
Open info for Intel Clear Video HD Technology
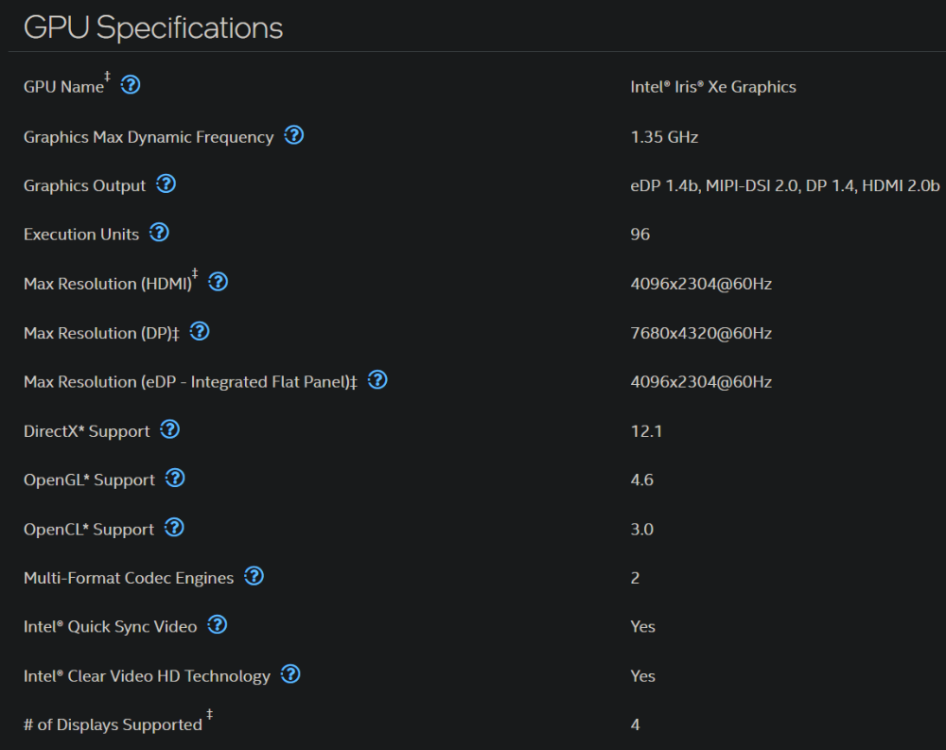(x=290, y=675)
